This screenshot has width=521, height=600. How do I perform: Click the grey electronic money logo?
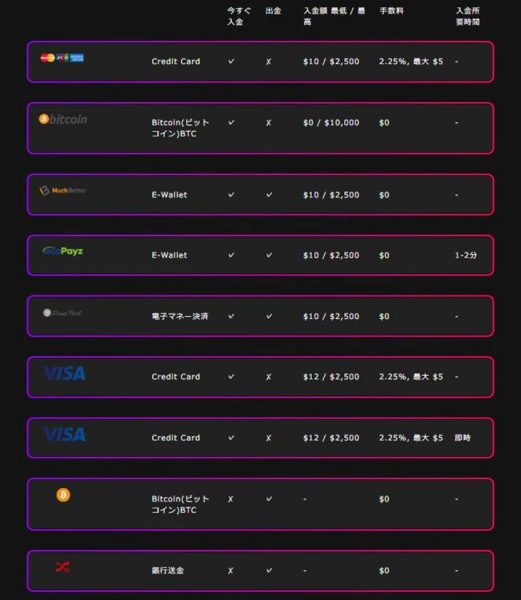[x=62, y=313]
